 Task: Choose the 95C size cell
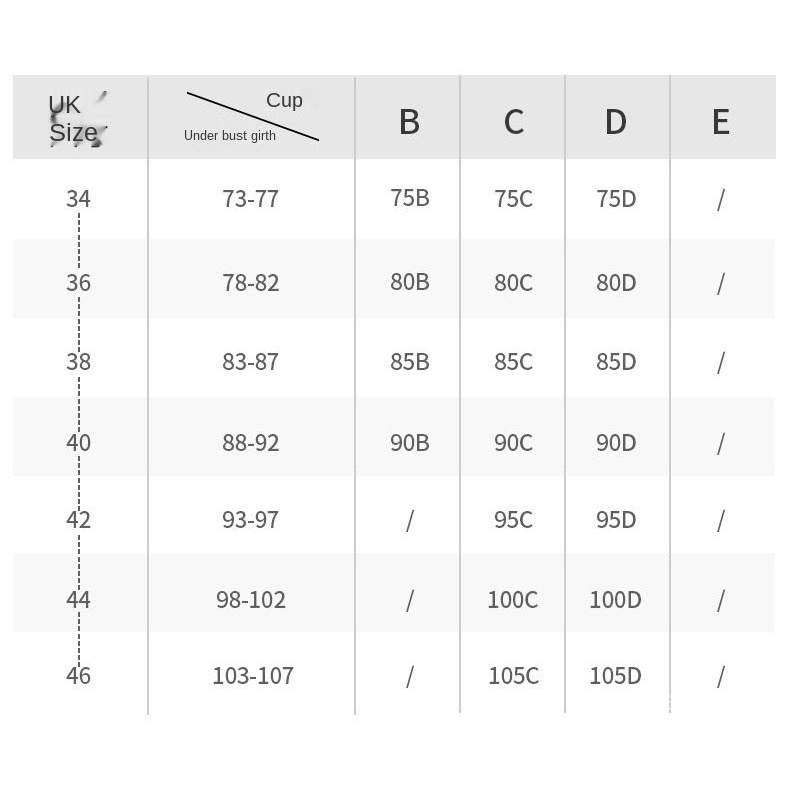coord(513,520)
